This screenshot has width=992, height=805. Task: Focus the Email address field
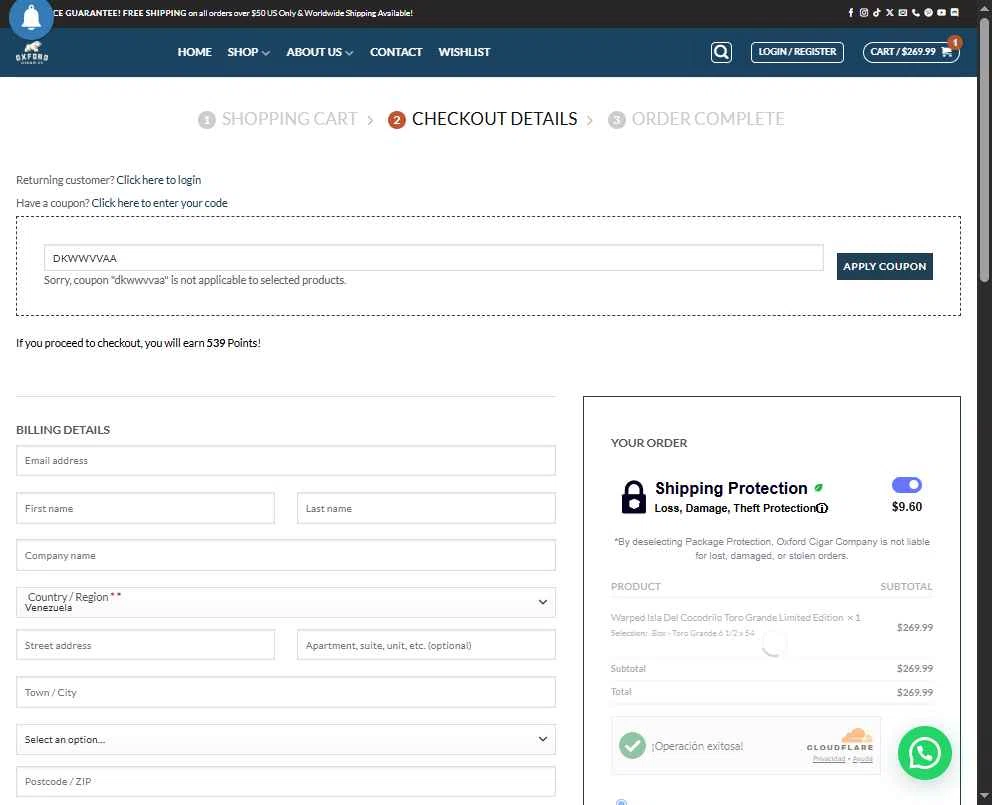(x=286, y=460)
